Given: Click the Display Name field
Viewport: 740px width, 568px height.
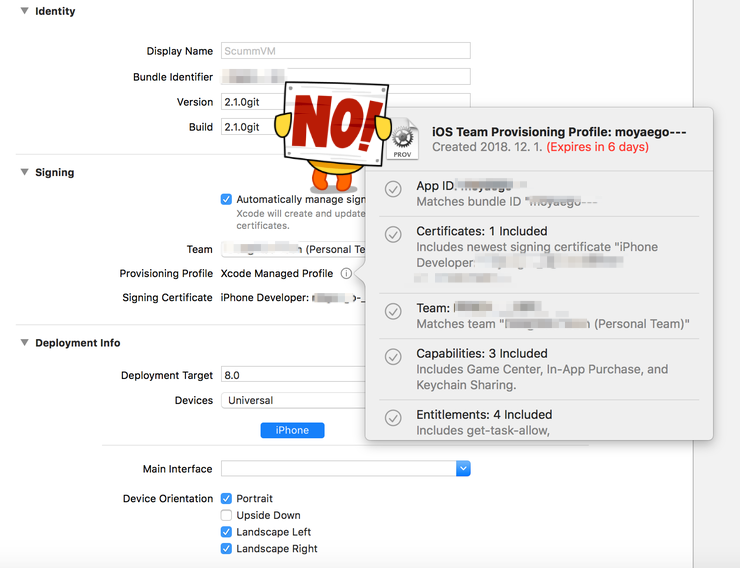Looking at the screenshot, I should click(x=346, y=51).
